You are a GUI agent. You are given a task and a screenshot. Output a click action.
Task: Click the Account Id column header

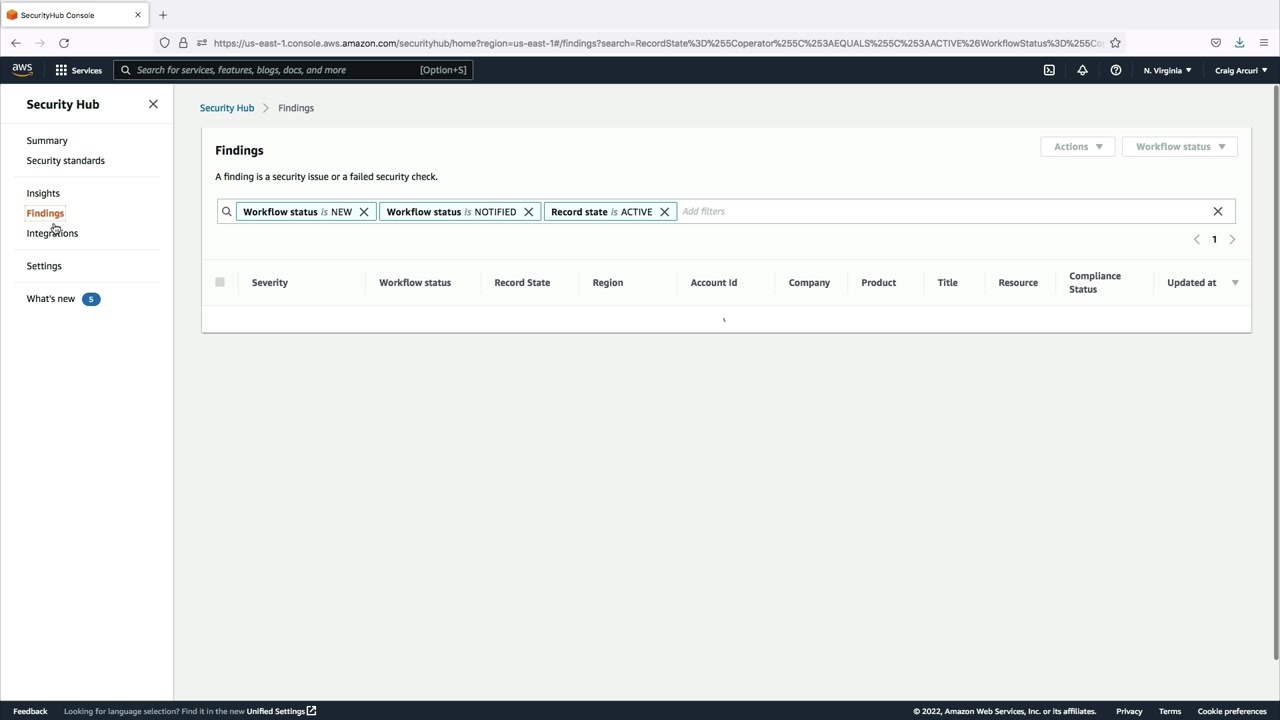coord(714,283)
